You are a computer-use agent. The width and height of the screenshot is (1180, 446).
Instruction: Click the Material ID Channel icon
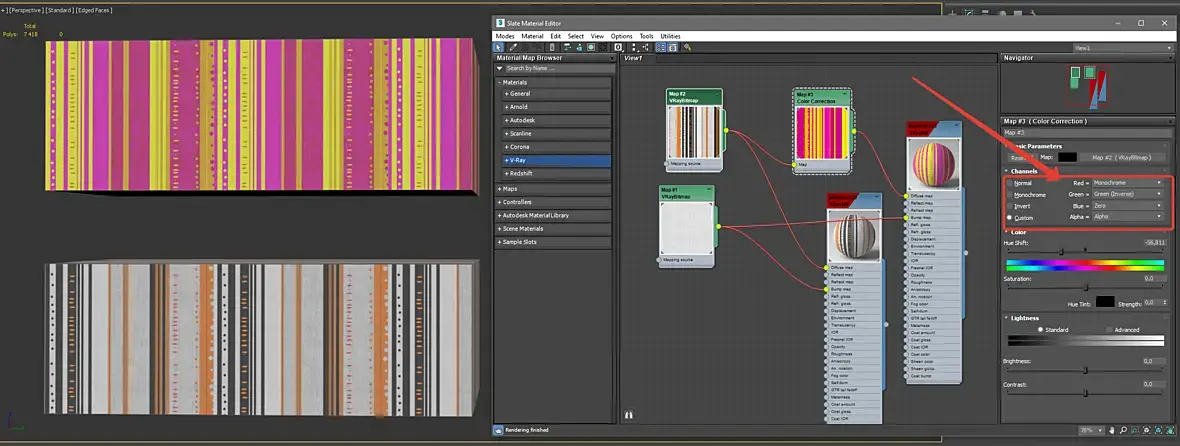click(618, 47)
